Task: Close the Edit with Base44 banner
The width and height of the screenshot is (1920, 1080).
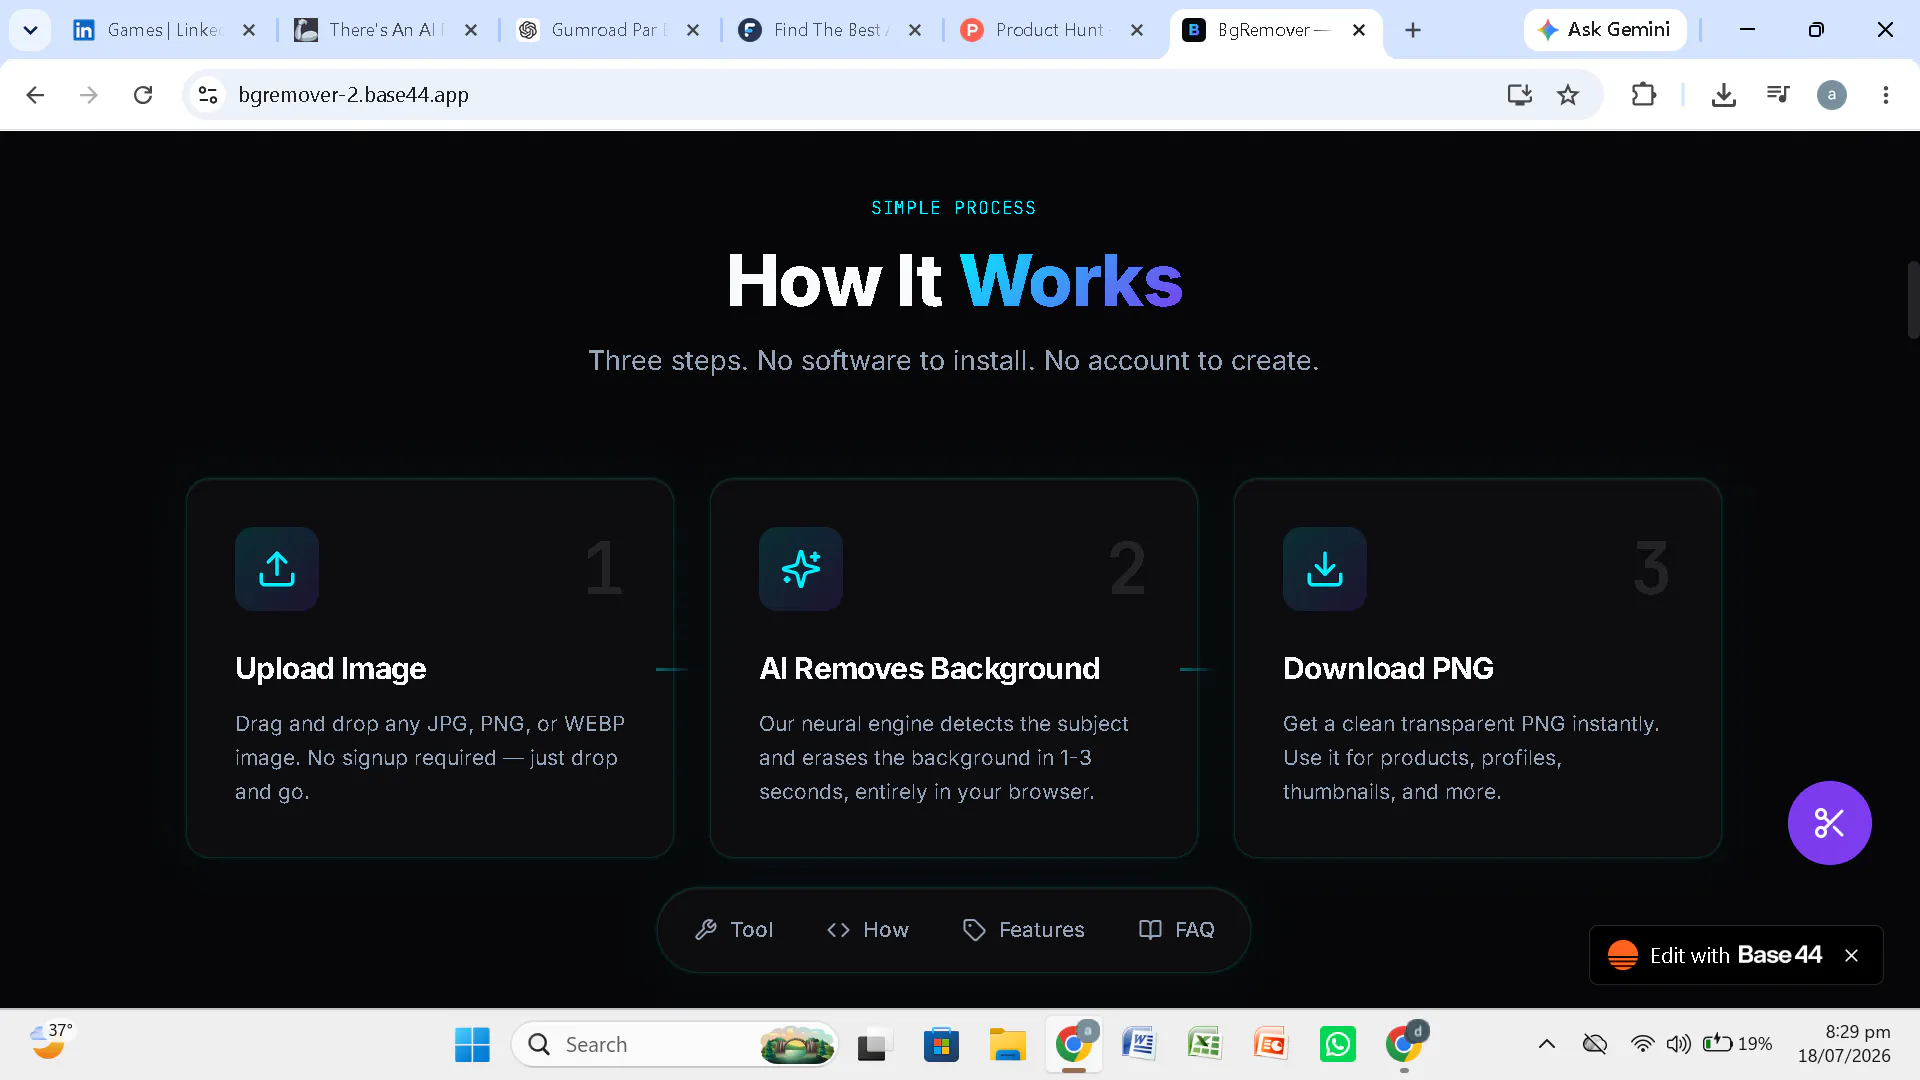Action: [x=1852, y=956]
